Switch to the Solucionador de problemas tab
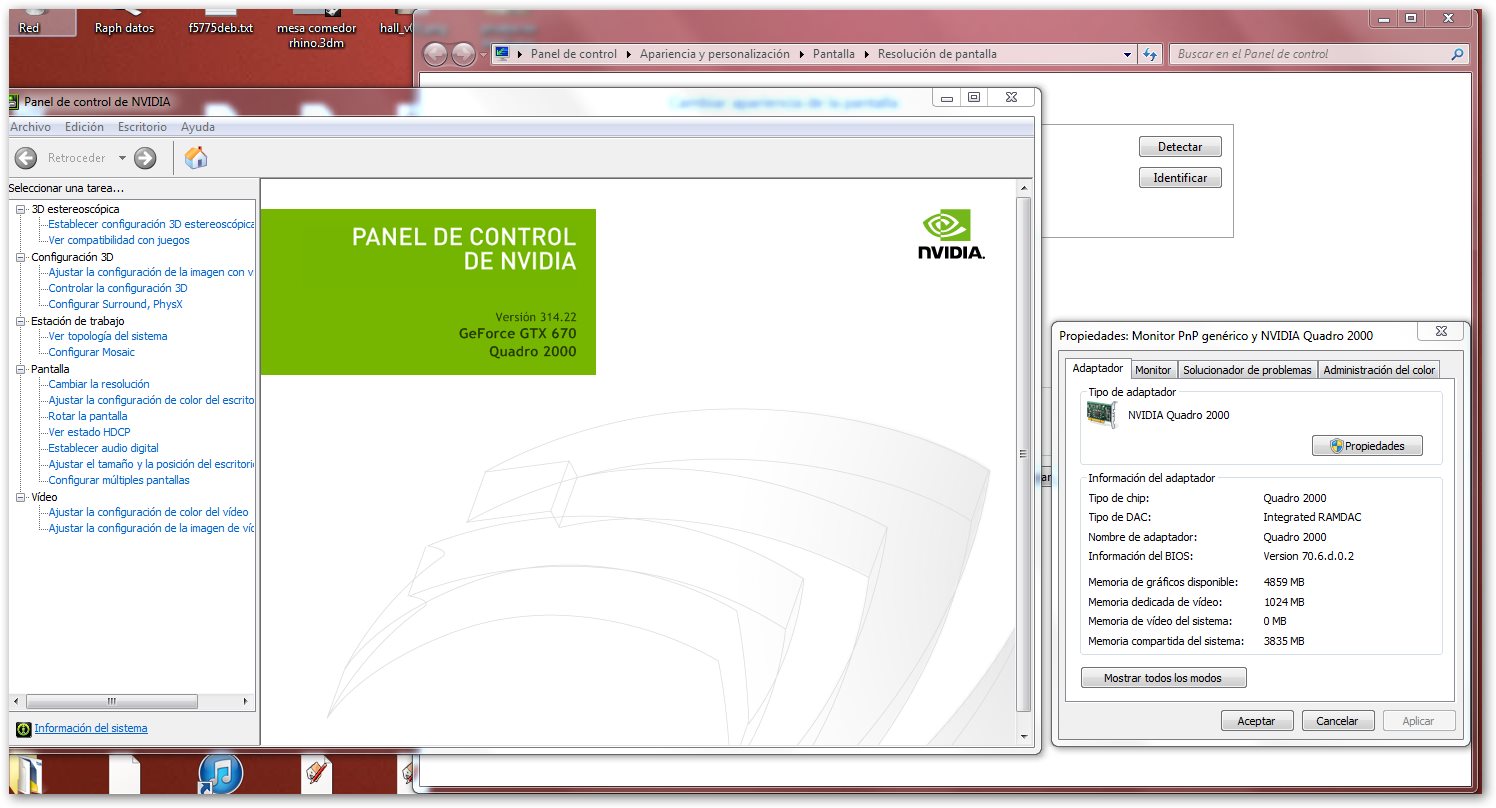Image resolution: width=1496 pixels, height=808 pixels. [x=1247, y=370]
